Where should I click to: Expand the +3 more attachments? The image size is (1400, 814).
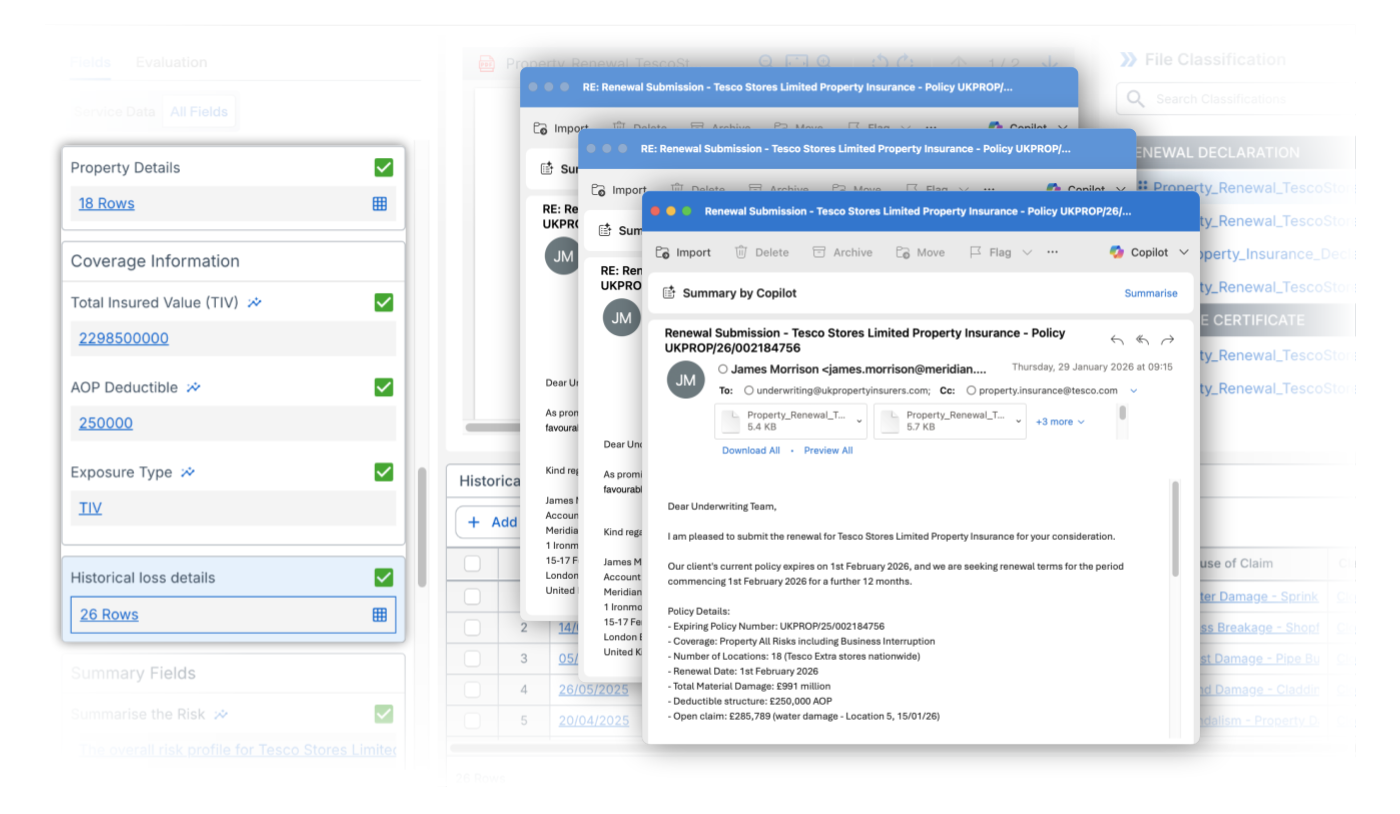[x=1060, y=422]
